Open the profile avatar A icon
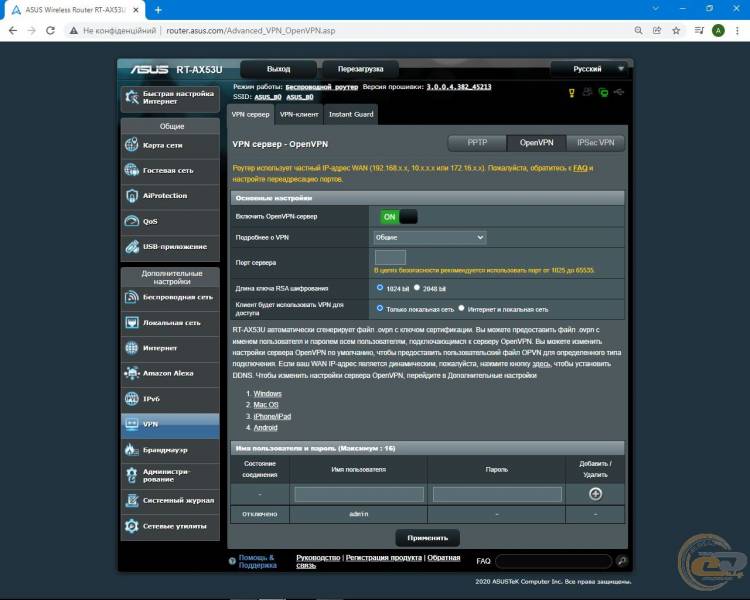The image size is (750, 600). coord(718,31)
